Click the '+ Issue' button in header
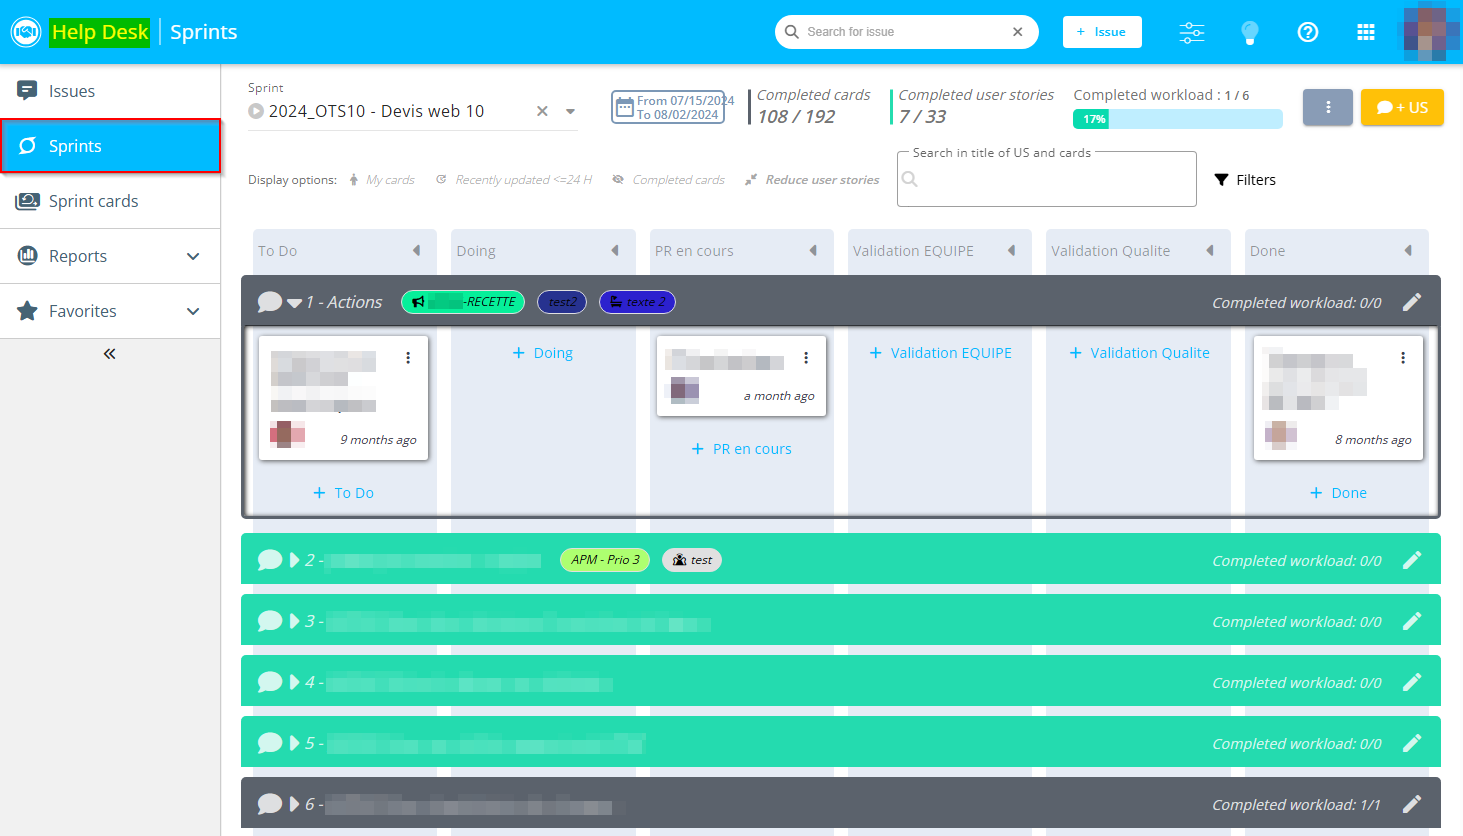The height and width of the screenshot is (836, 1463). tap(1101, 32)
